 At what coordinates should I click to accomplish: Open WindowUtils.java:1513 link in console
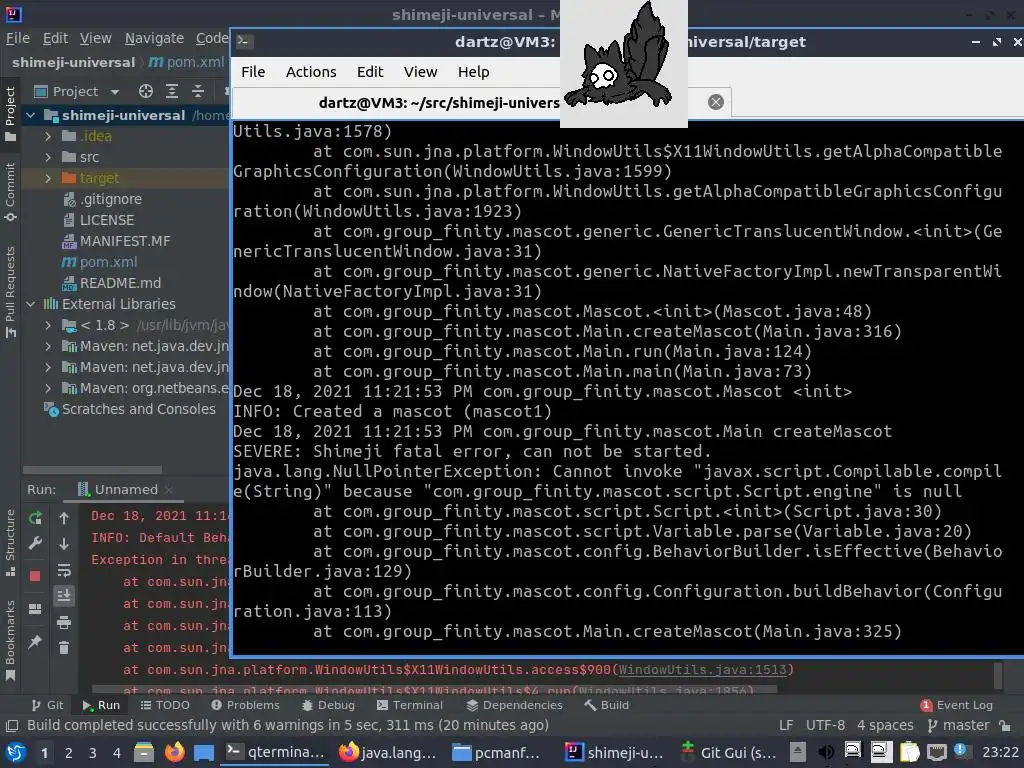coord(703,669)
